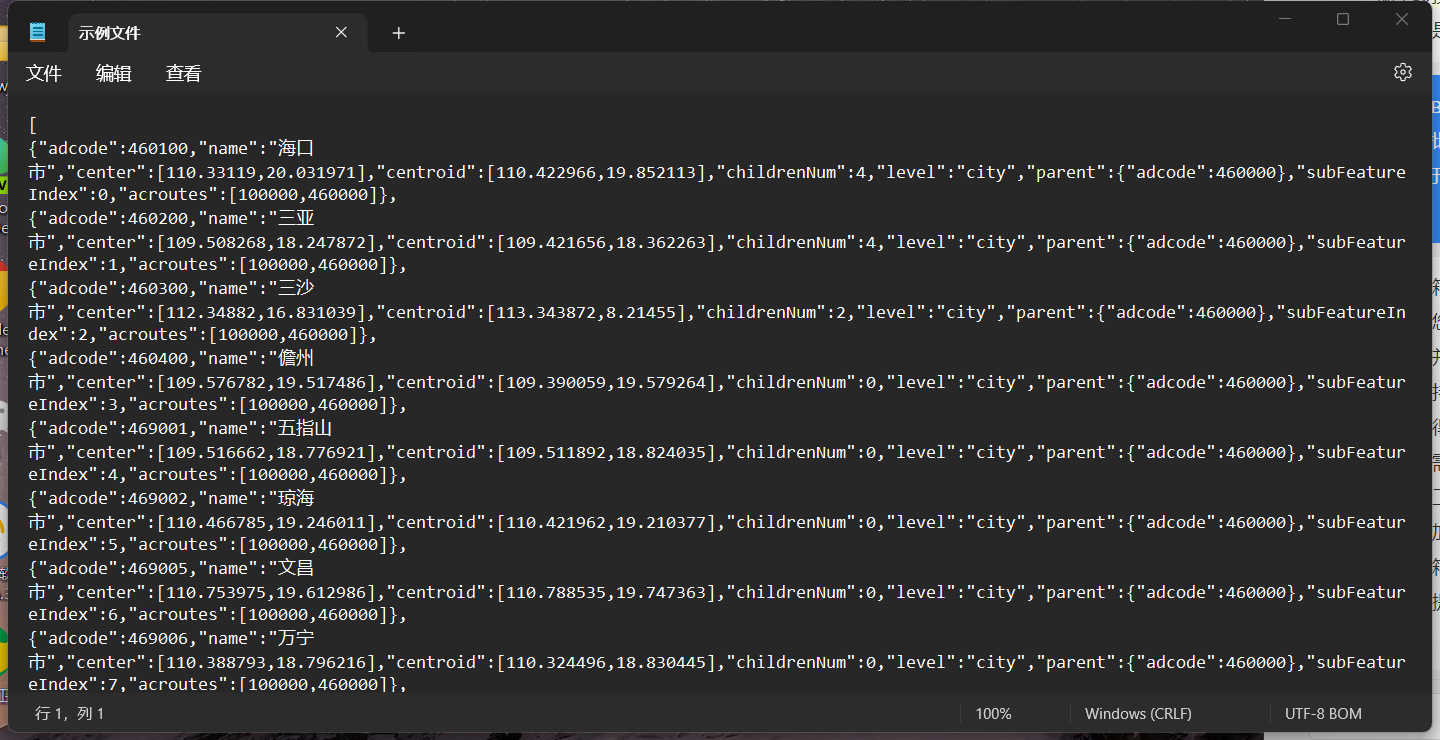The height and width of the screenshot is (740, 1440).
Task: Click the settings gear icon
Action: click(1402, 72)
